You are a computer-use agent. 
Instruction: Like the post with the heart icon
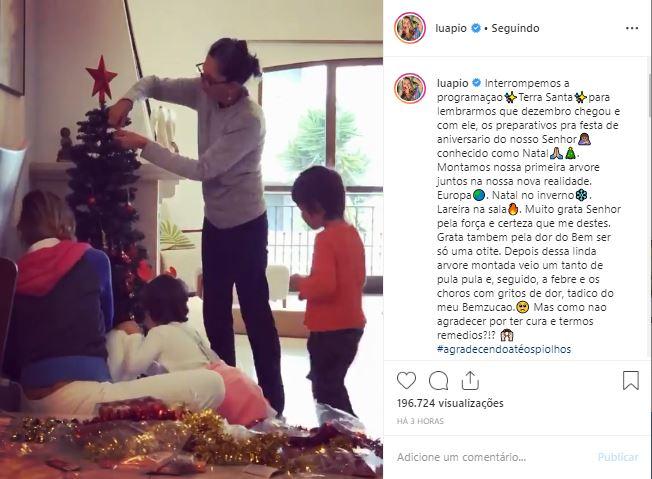coord(406,380)
